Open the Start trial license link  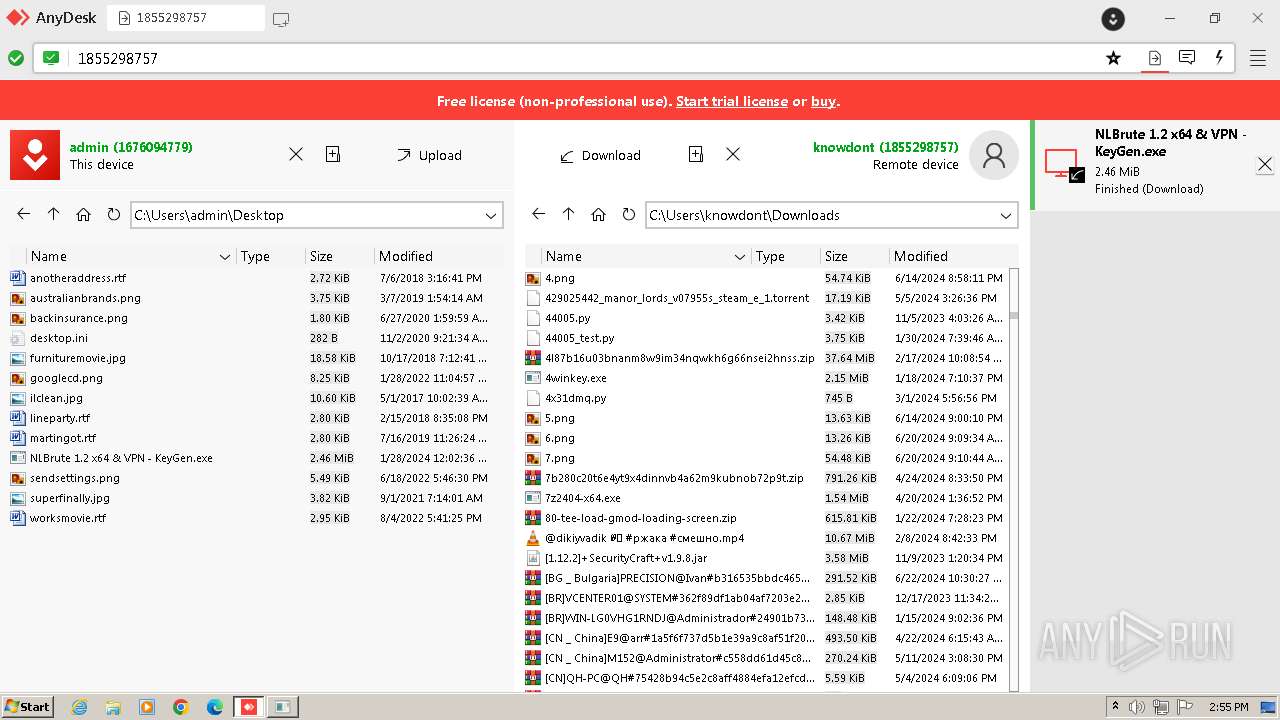[732, 101]
